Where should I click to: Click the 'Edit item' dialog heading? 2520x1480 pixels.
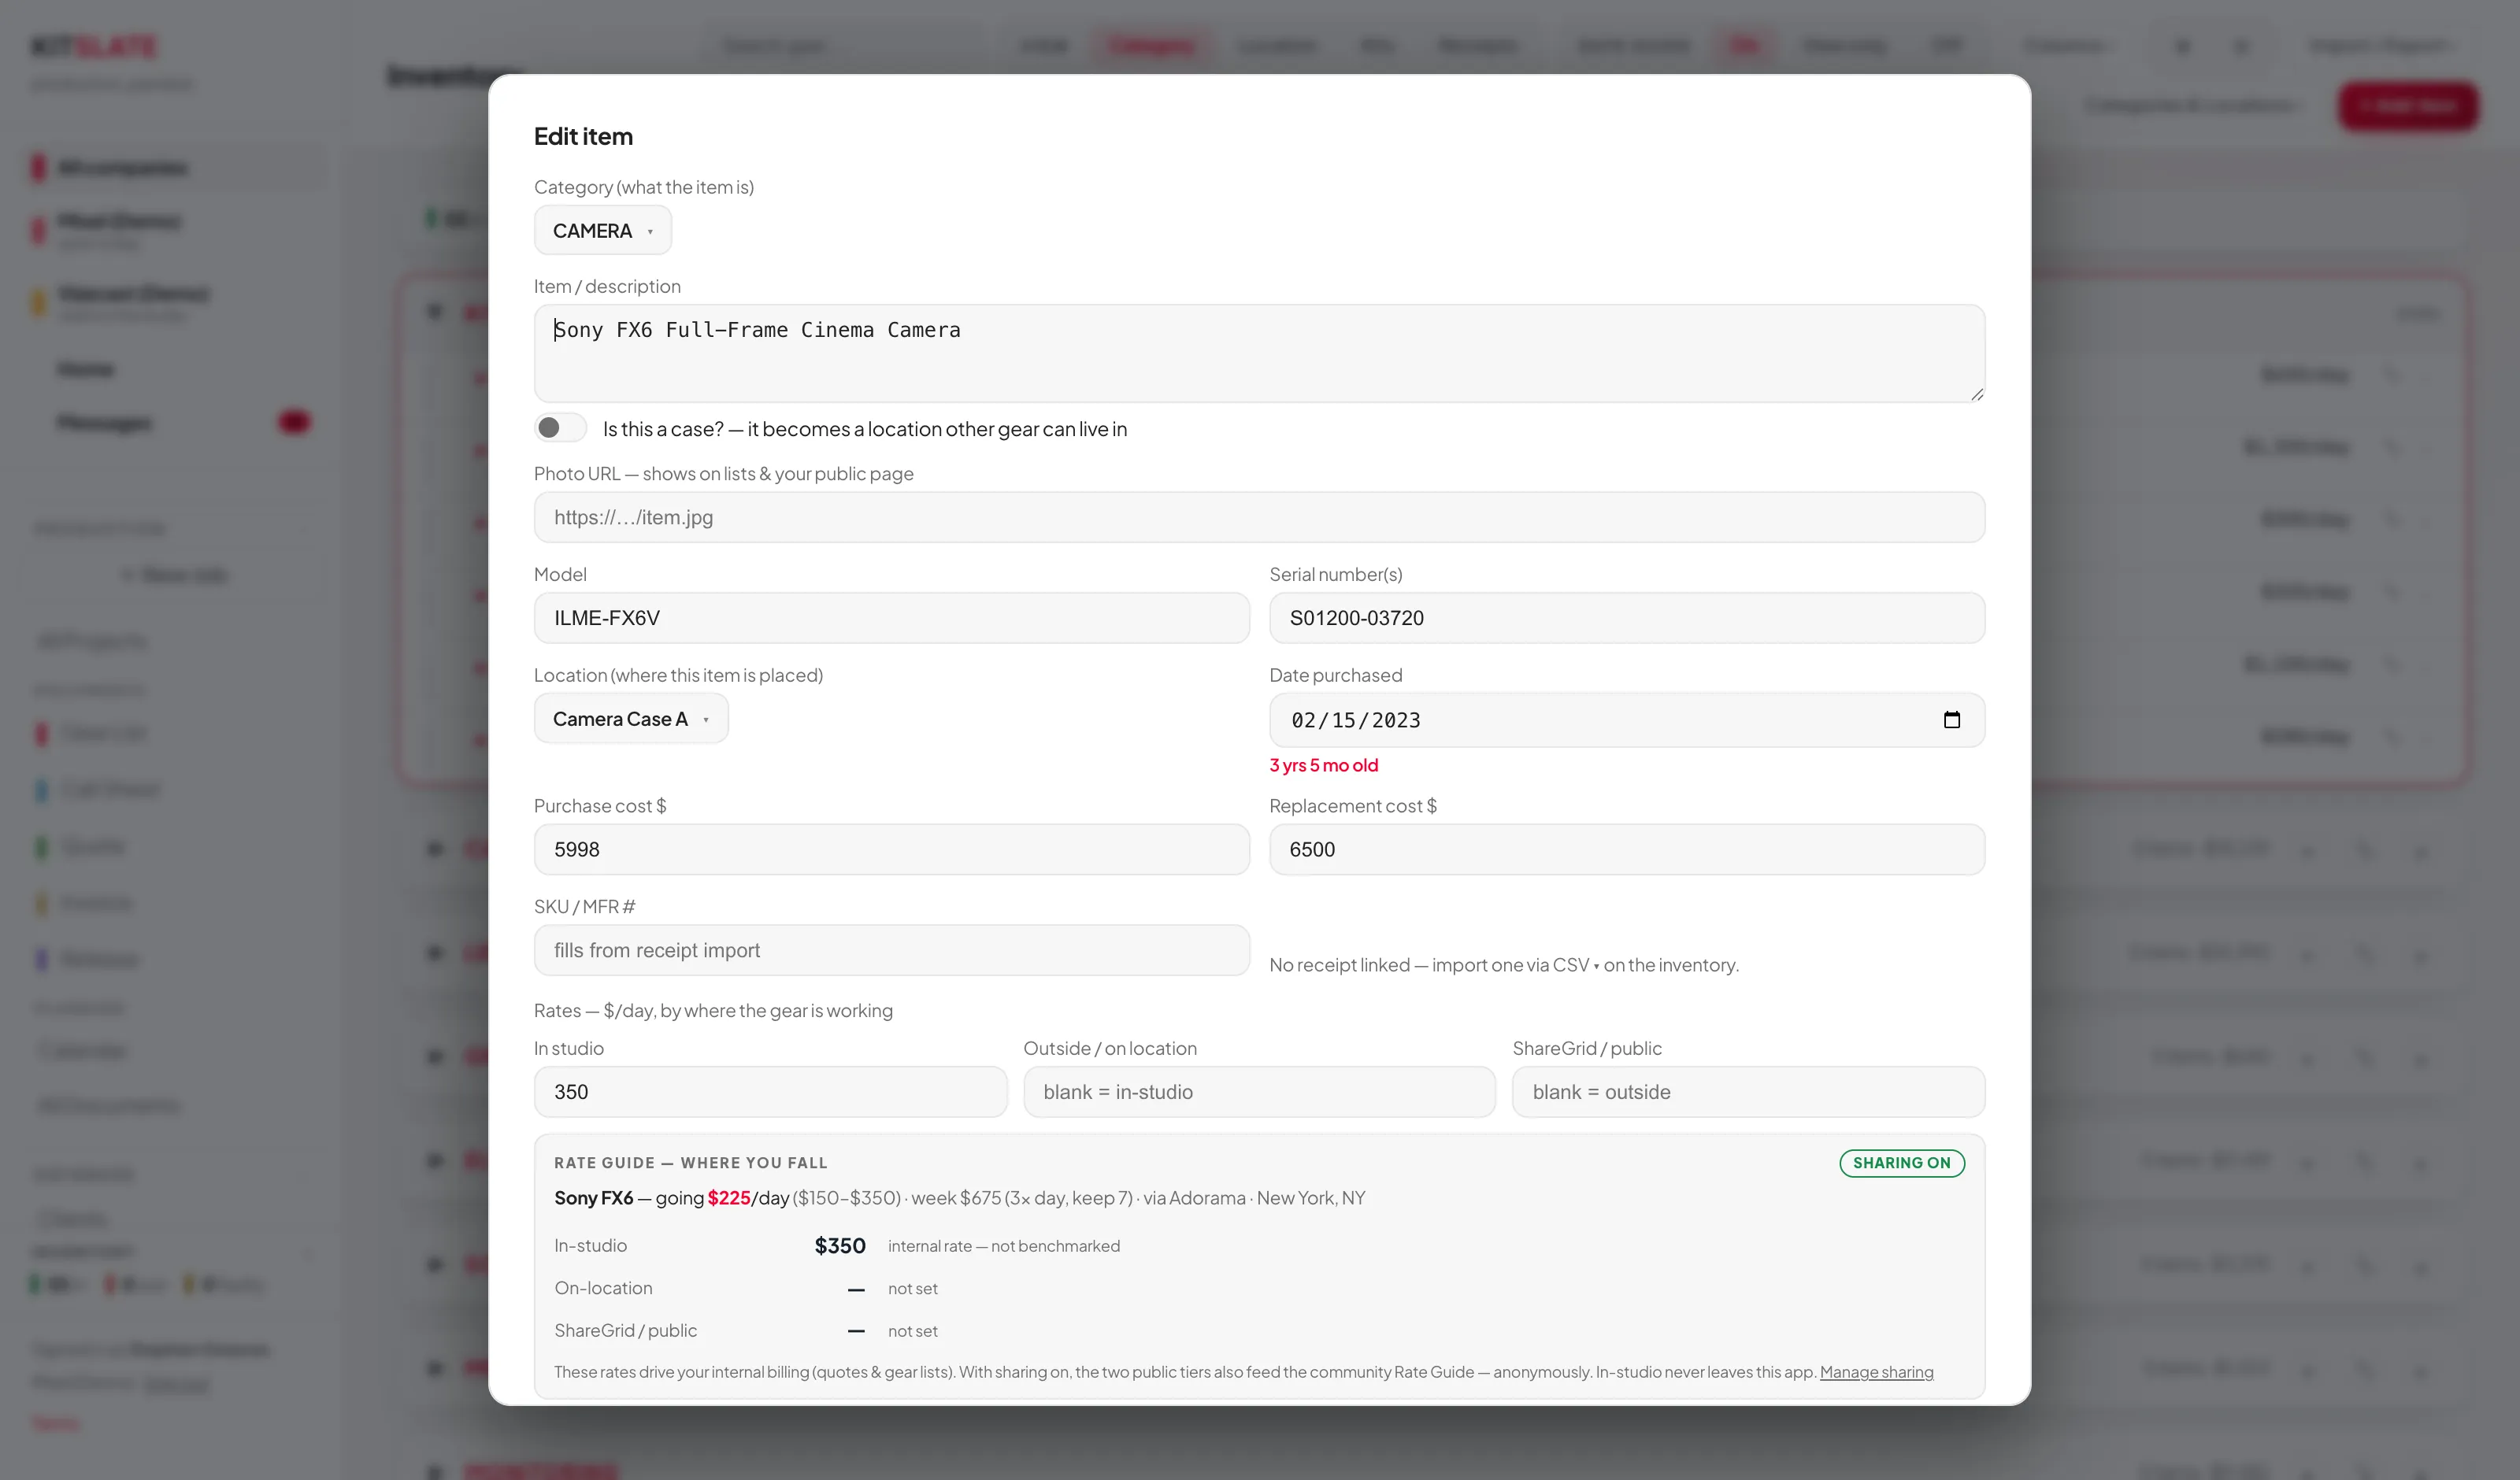583,136
